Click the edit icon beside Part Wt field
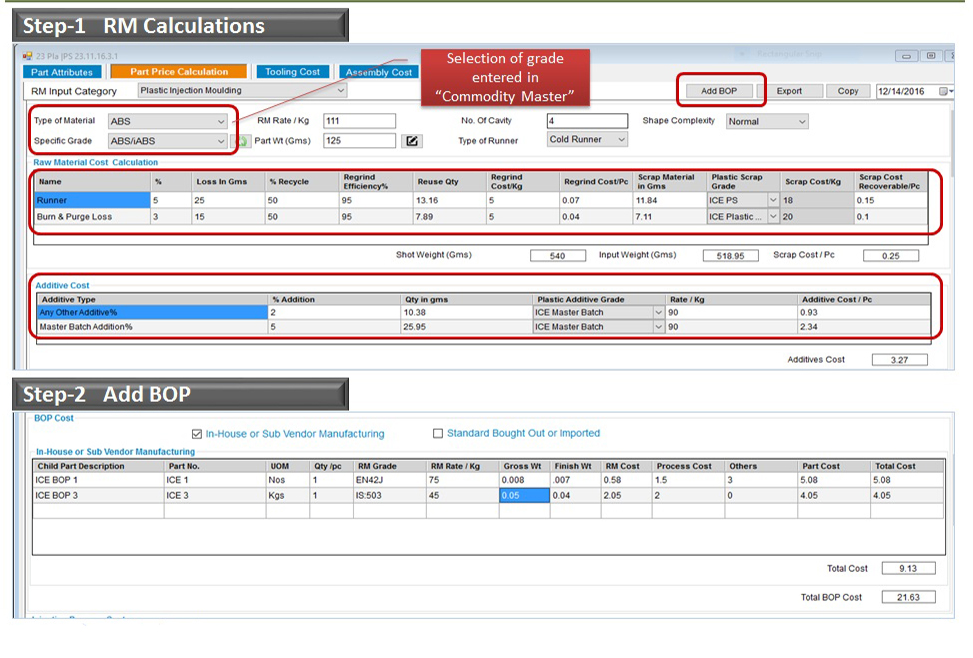Image resolution: width=973 pixels, height=658 pixels. (x=412, y=141)
